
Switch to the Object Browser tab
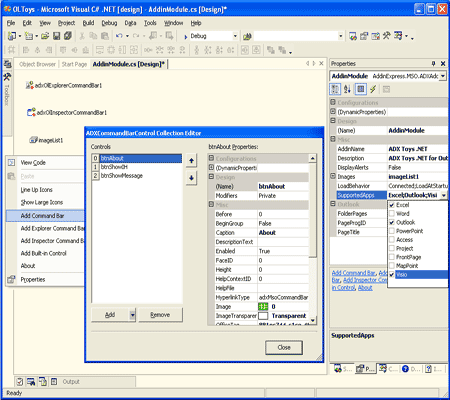tap(37, 64)
